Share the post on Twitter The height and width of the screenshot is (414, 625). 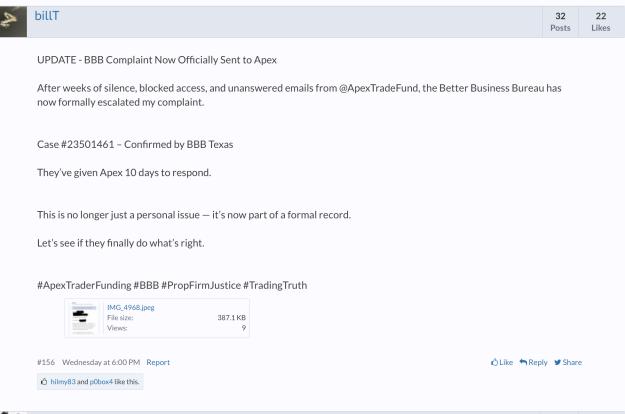coord(568,362)
